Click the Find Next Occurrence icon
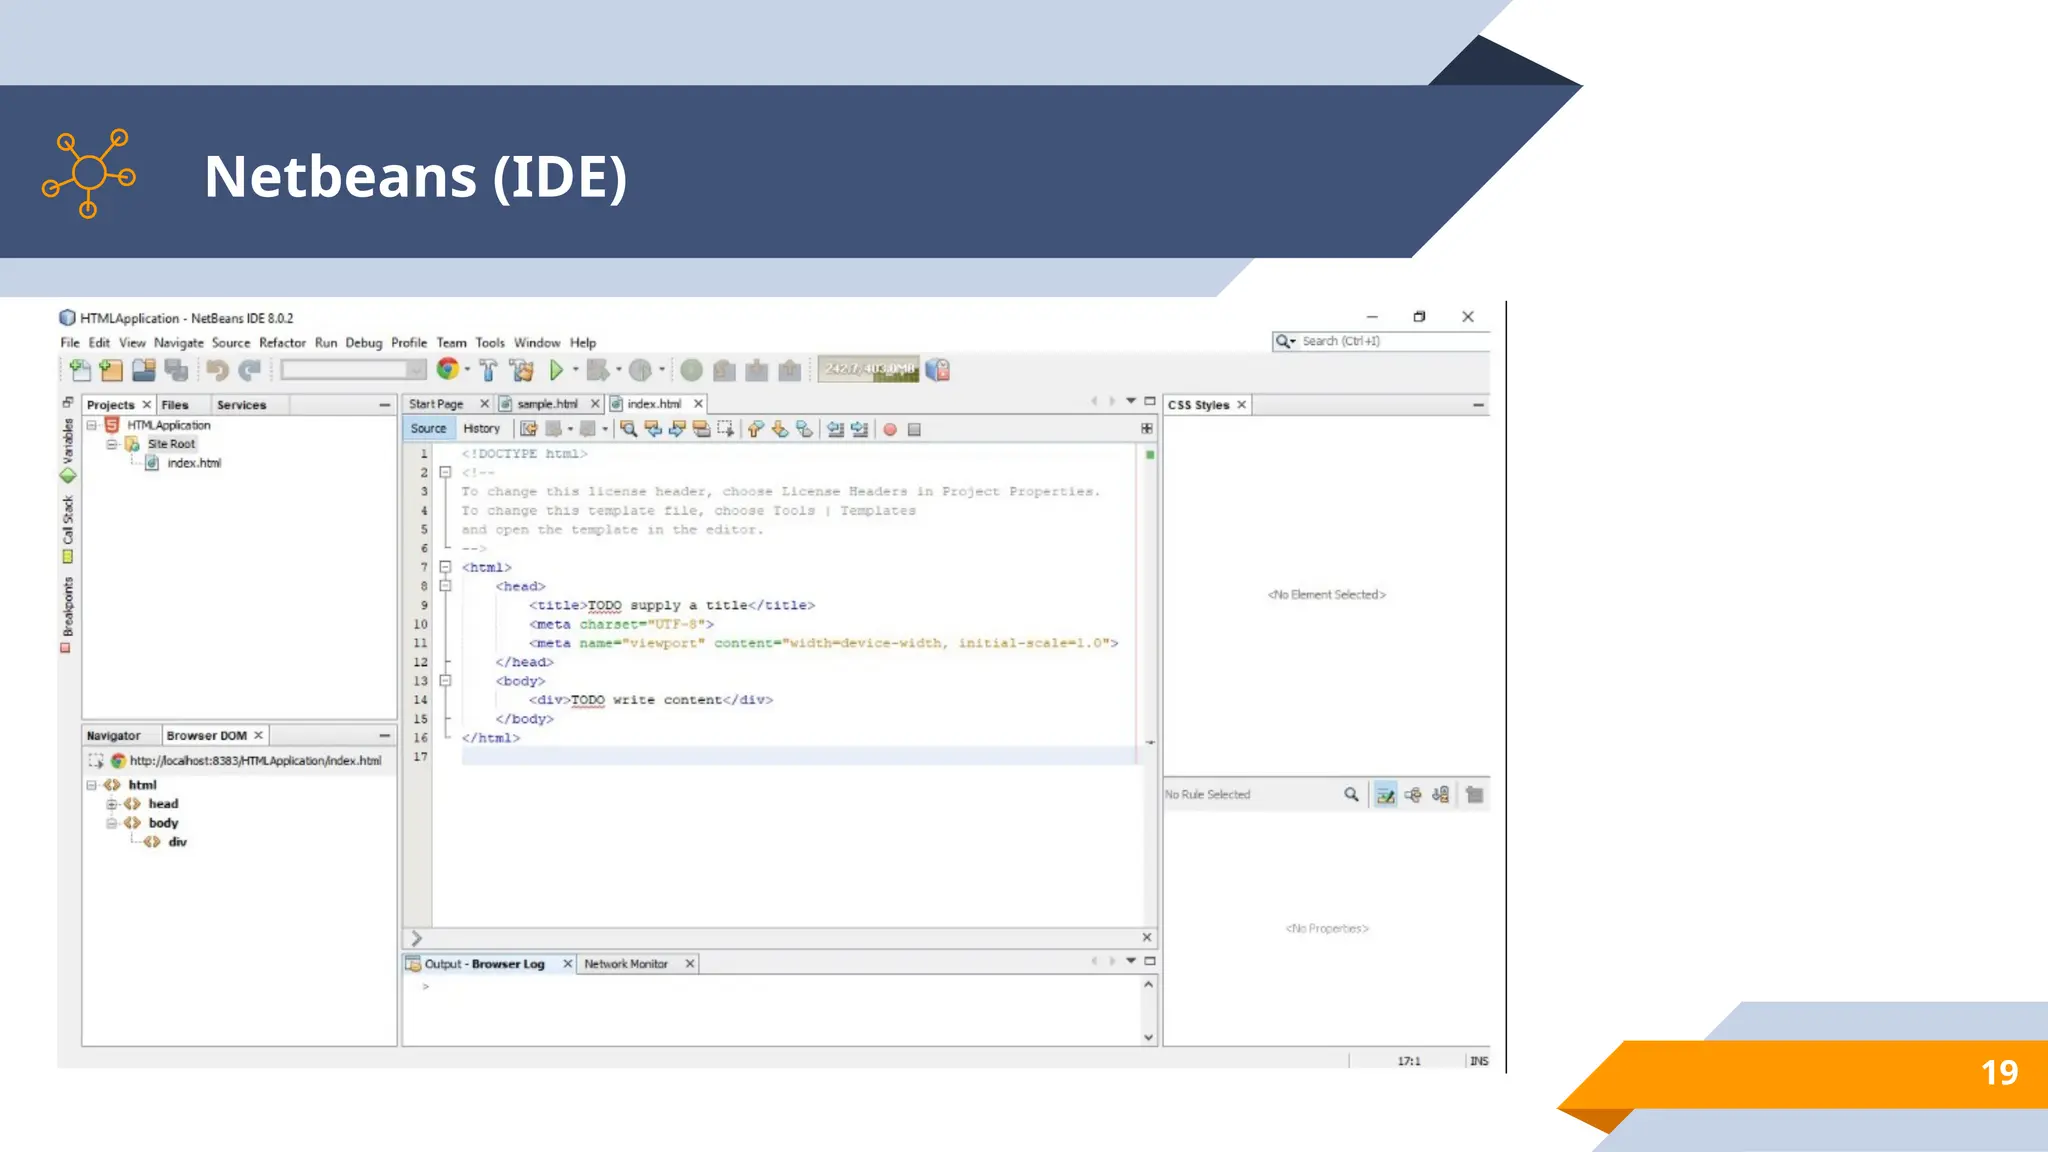The image size is (2048, 1152). pos(677,429)
